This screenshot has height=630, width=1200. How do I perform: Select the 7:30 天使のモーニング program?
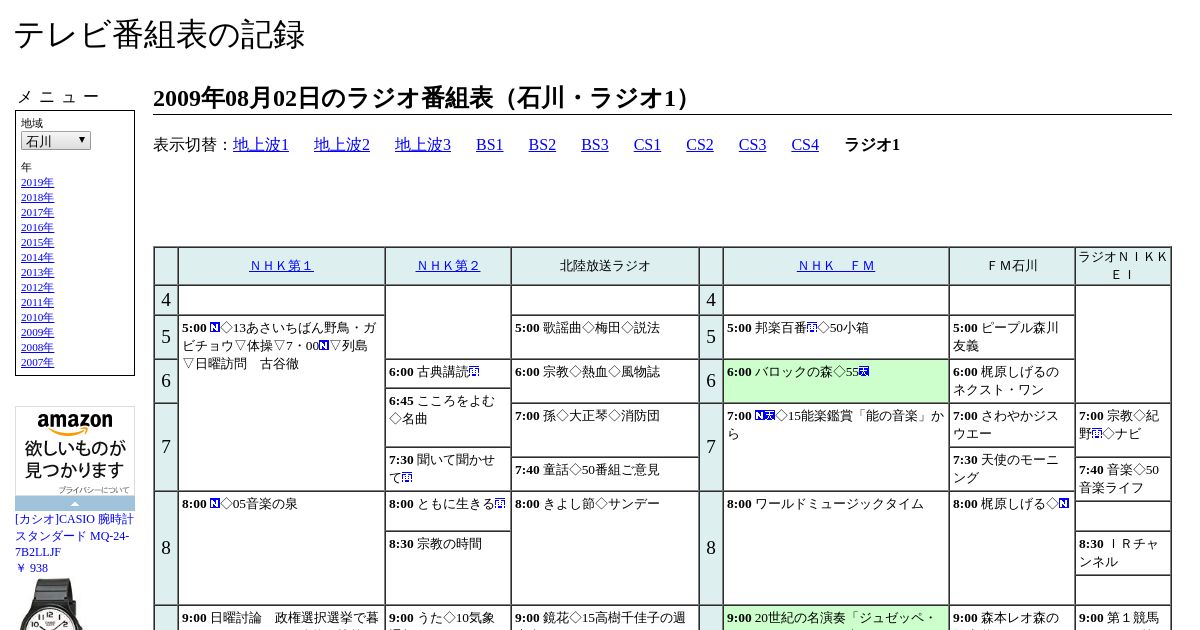click(1012, 469)
